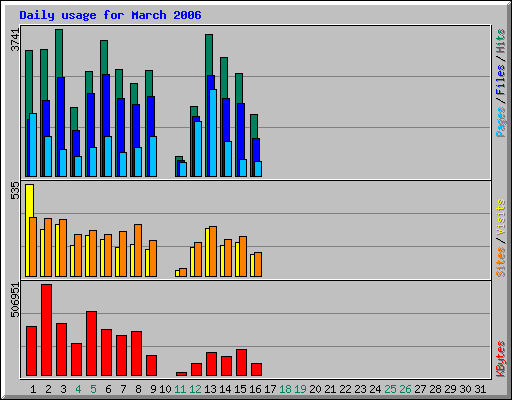Click day 16 on the x-axis
Viewport: 512px width, 400px height.
(255, 389)
